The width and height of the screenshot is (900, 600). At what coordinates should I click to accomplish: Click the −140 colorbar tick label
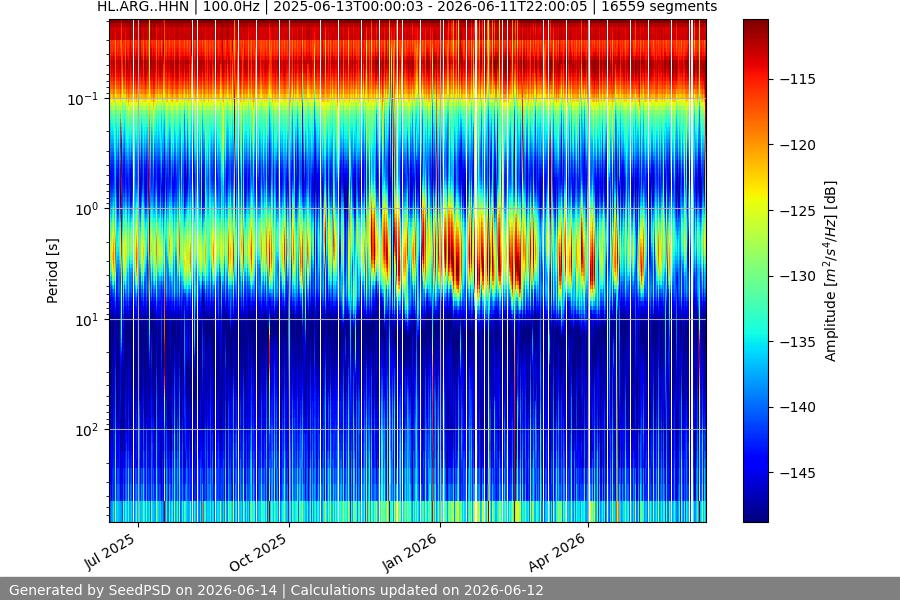[798, 407]
